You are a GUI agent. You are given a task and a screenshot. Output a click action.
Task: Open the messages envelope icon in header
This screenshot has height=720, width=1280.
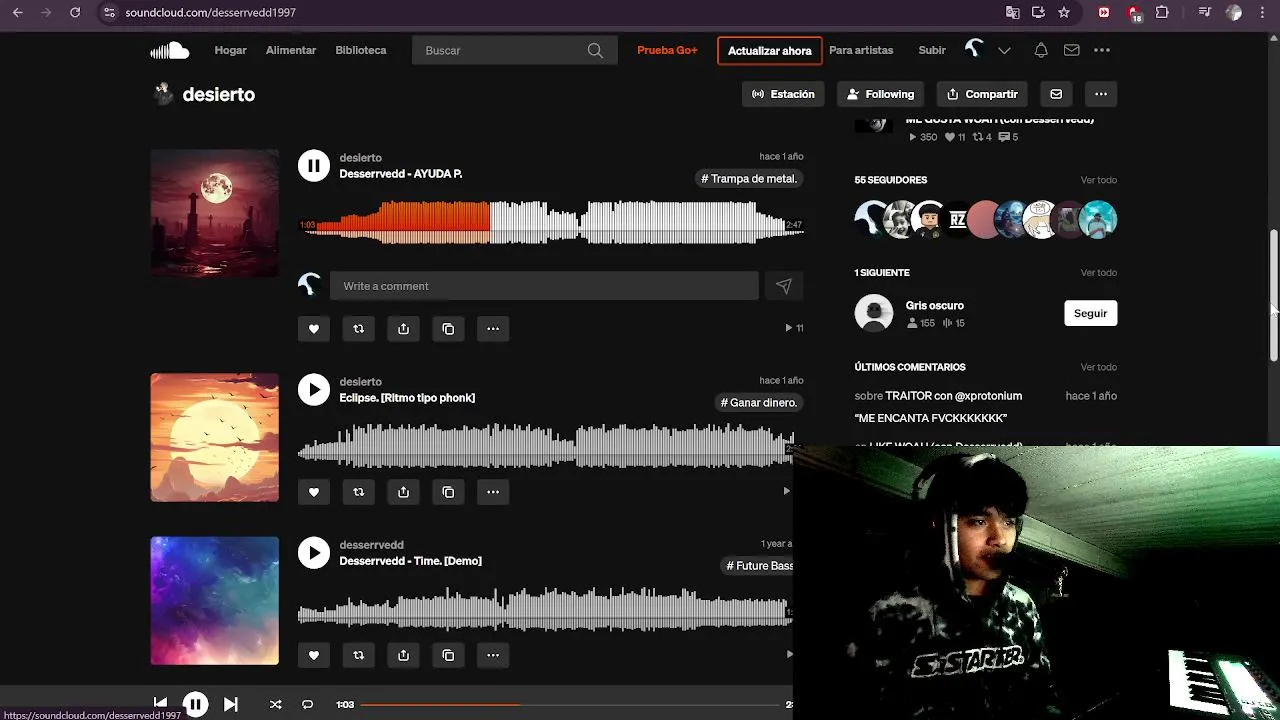click(1071, 50)
